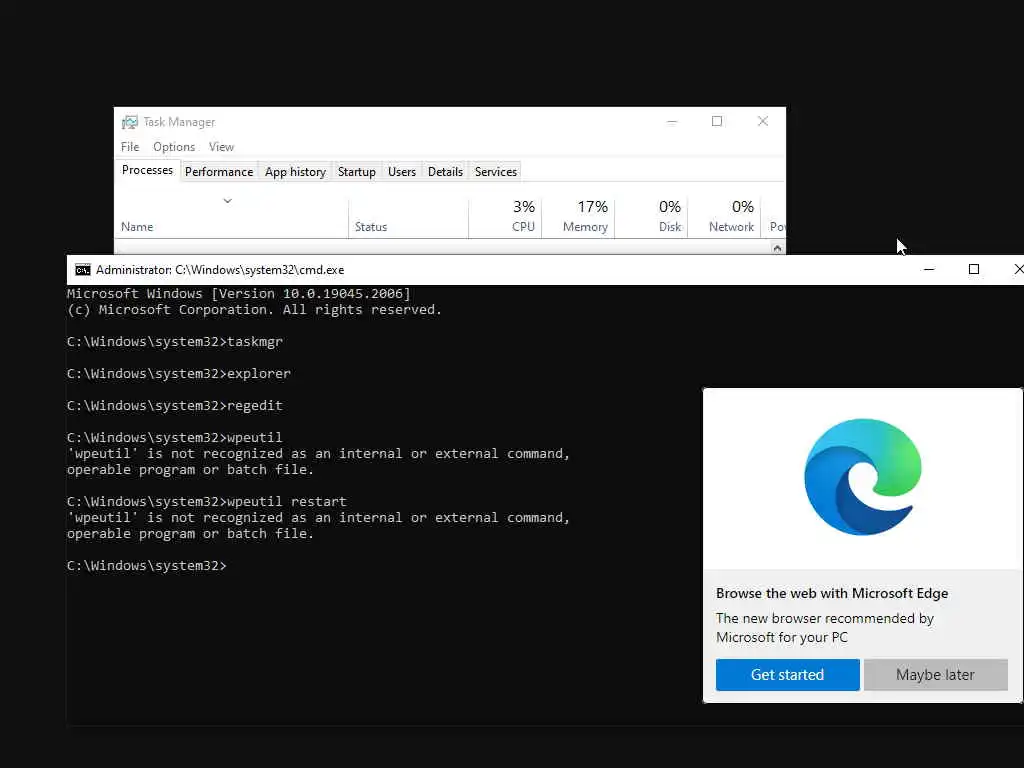Sort by the Memory column header

[578, 219]
